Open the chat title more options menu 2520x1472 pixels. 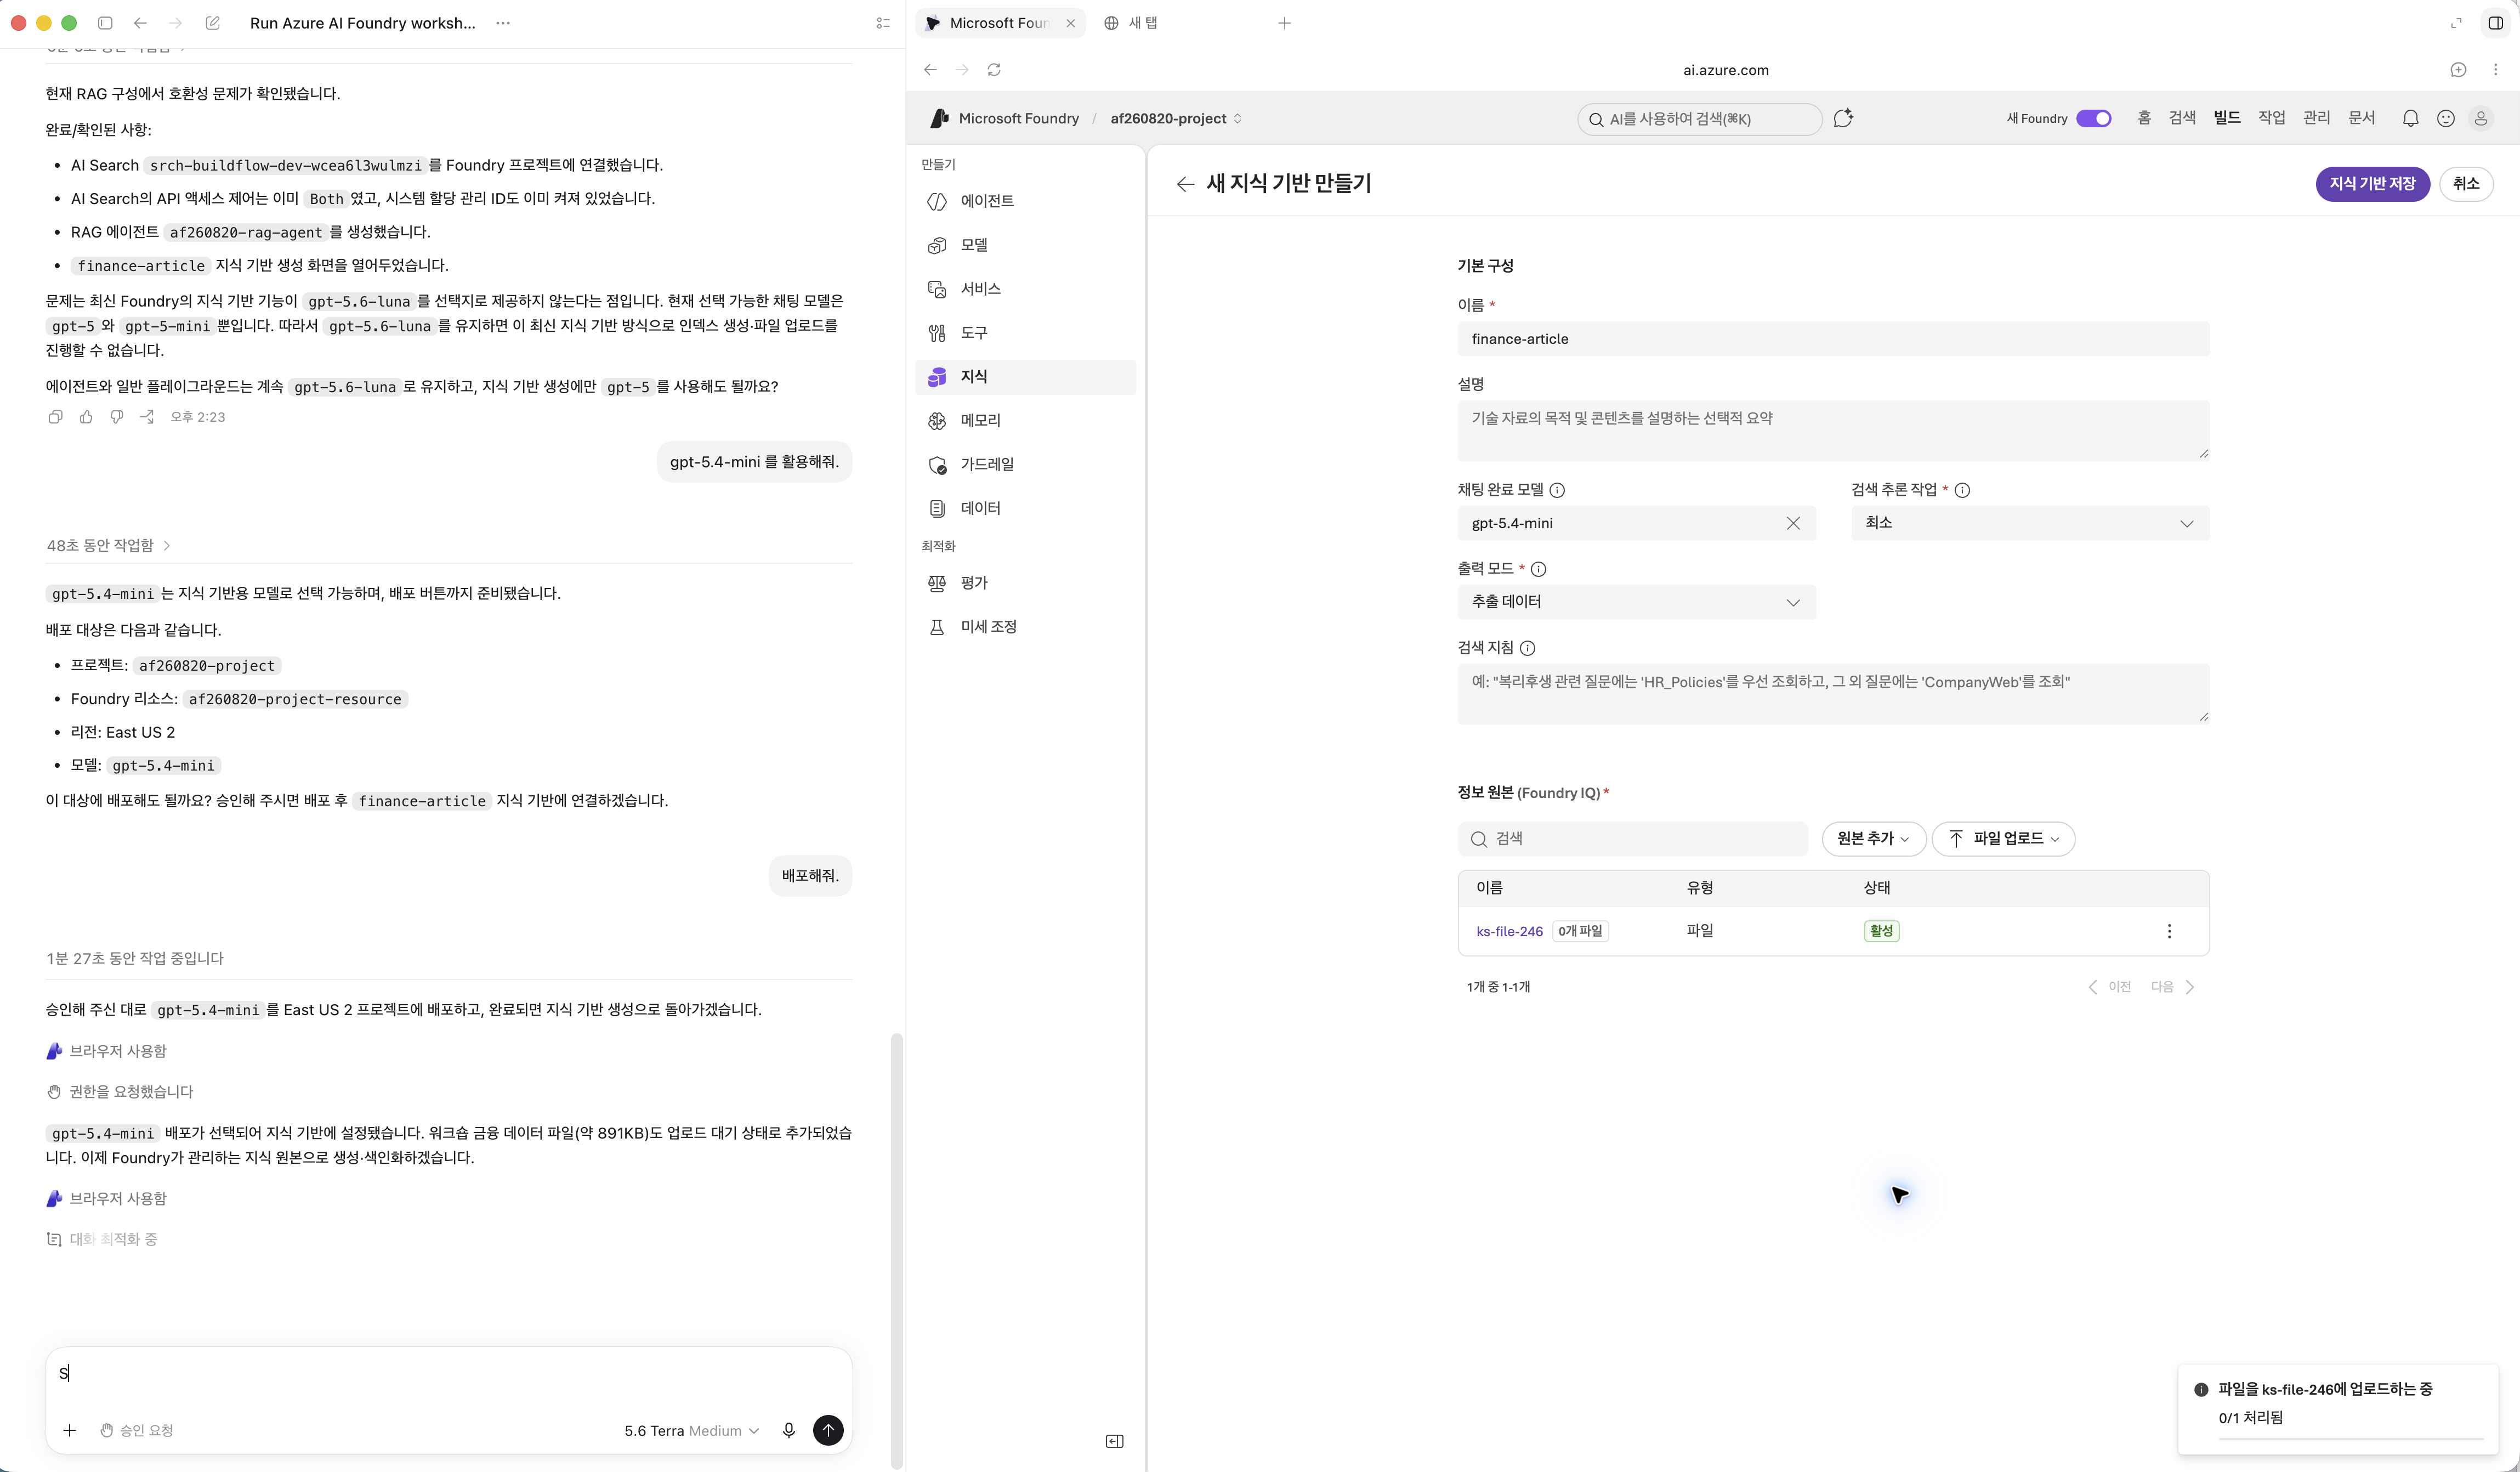[x=503, y=23]
